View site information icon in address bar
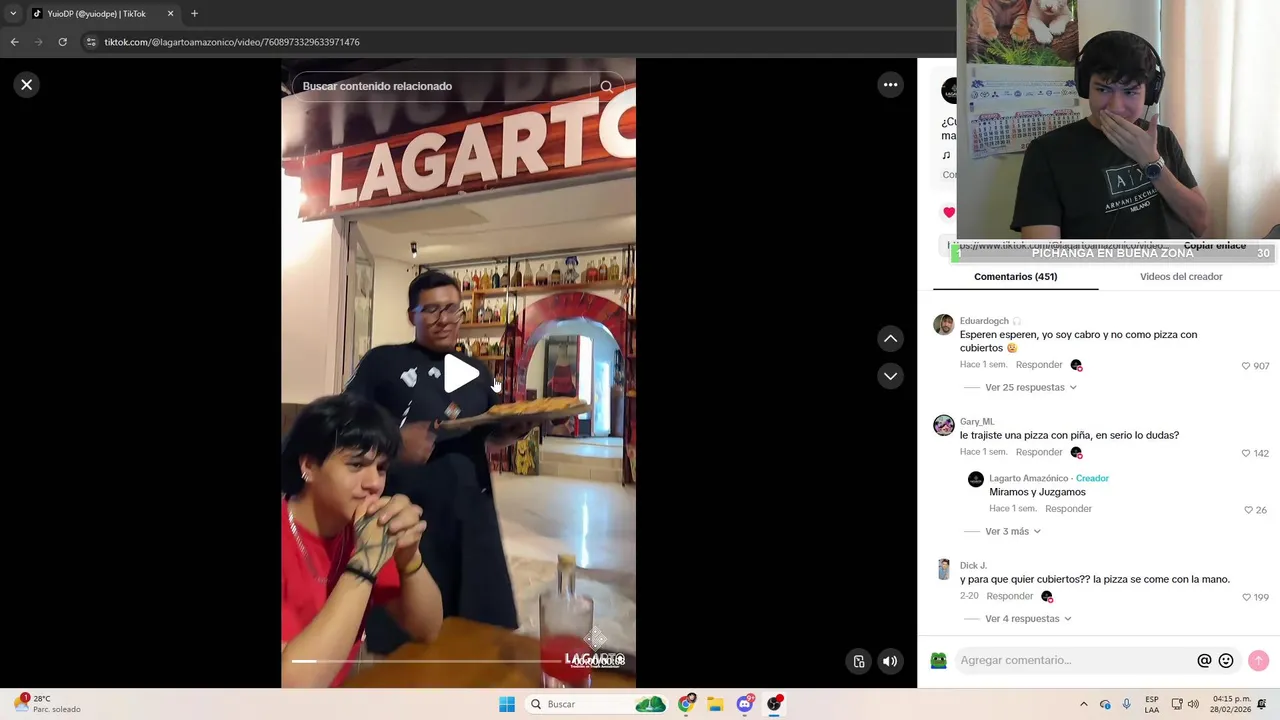 click(x=91, y=42)
